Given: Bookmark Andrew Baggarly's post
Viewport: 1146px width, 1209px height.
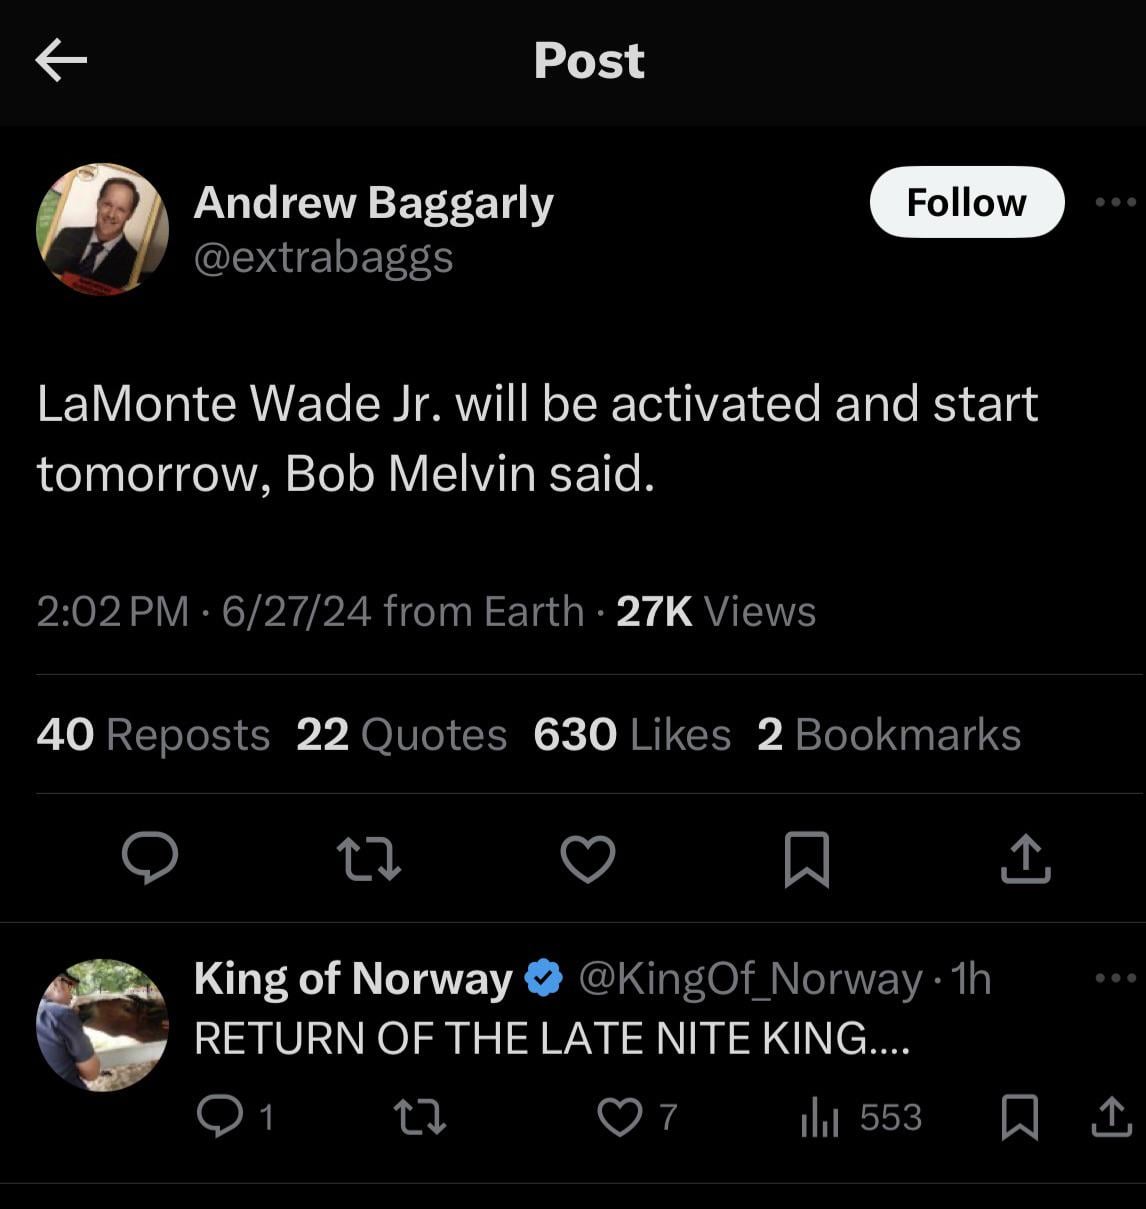Looking at the screenshot, I should [x=807, y=859].
